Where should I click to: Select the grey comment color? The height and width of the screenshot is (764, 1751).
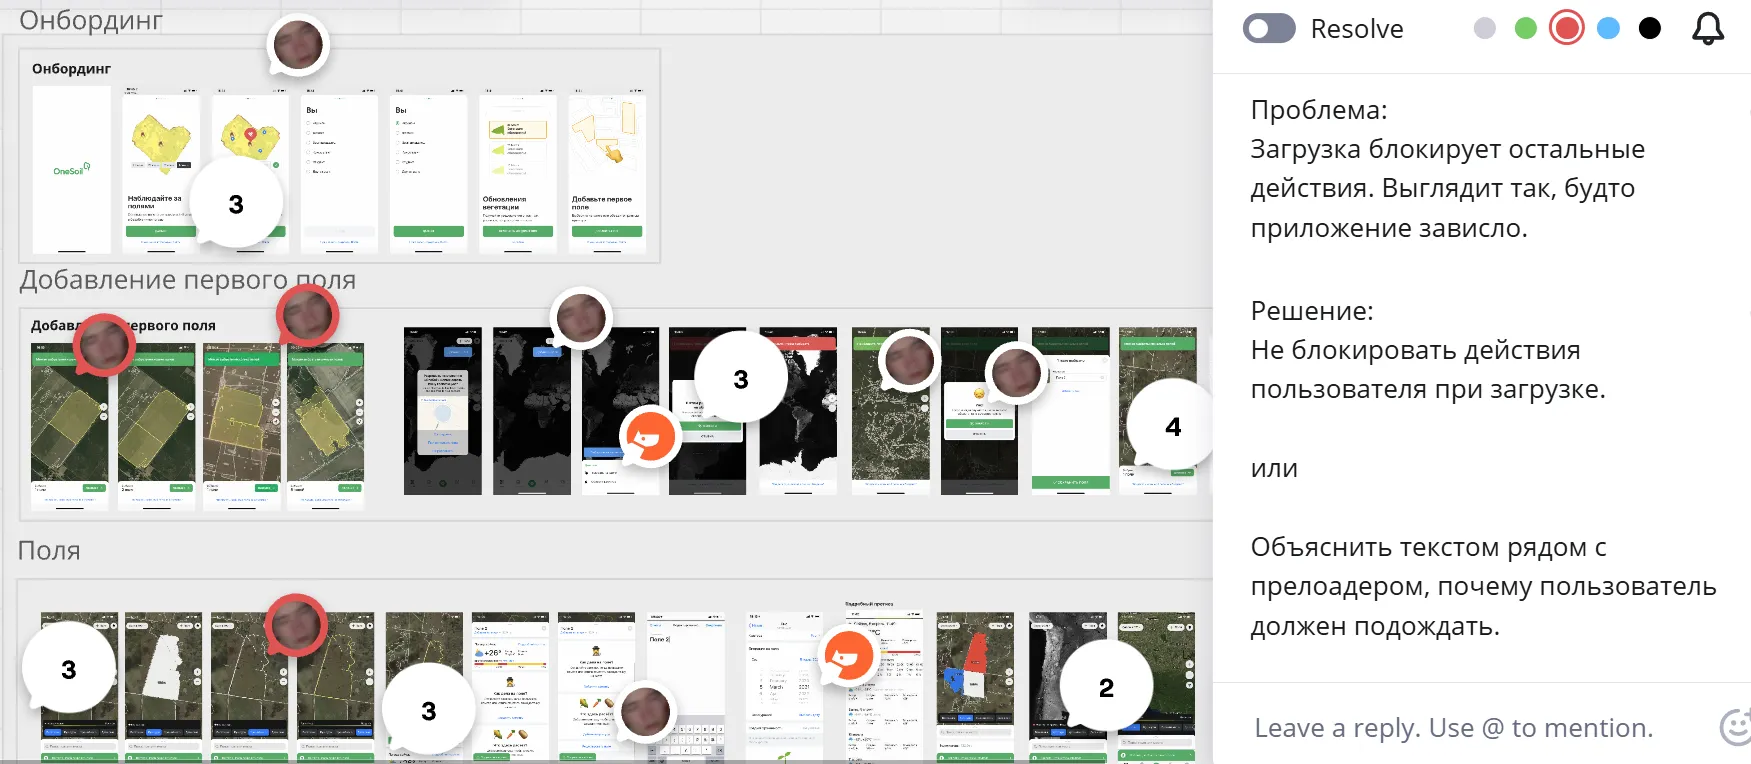coord(1485,29)
